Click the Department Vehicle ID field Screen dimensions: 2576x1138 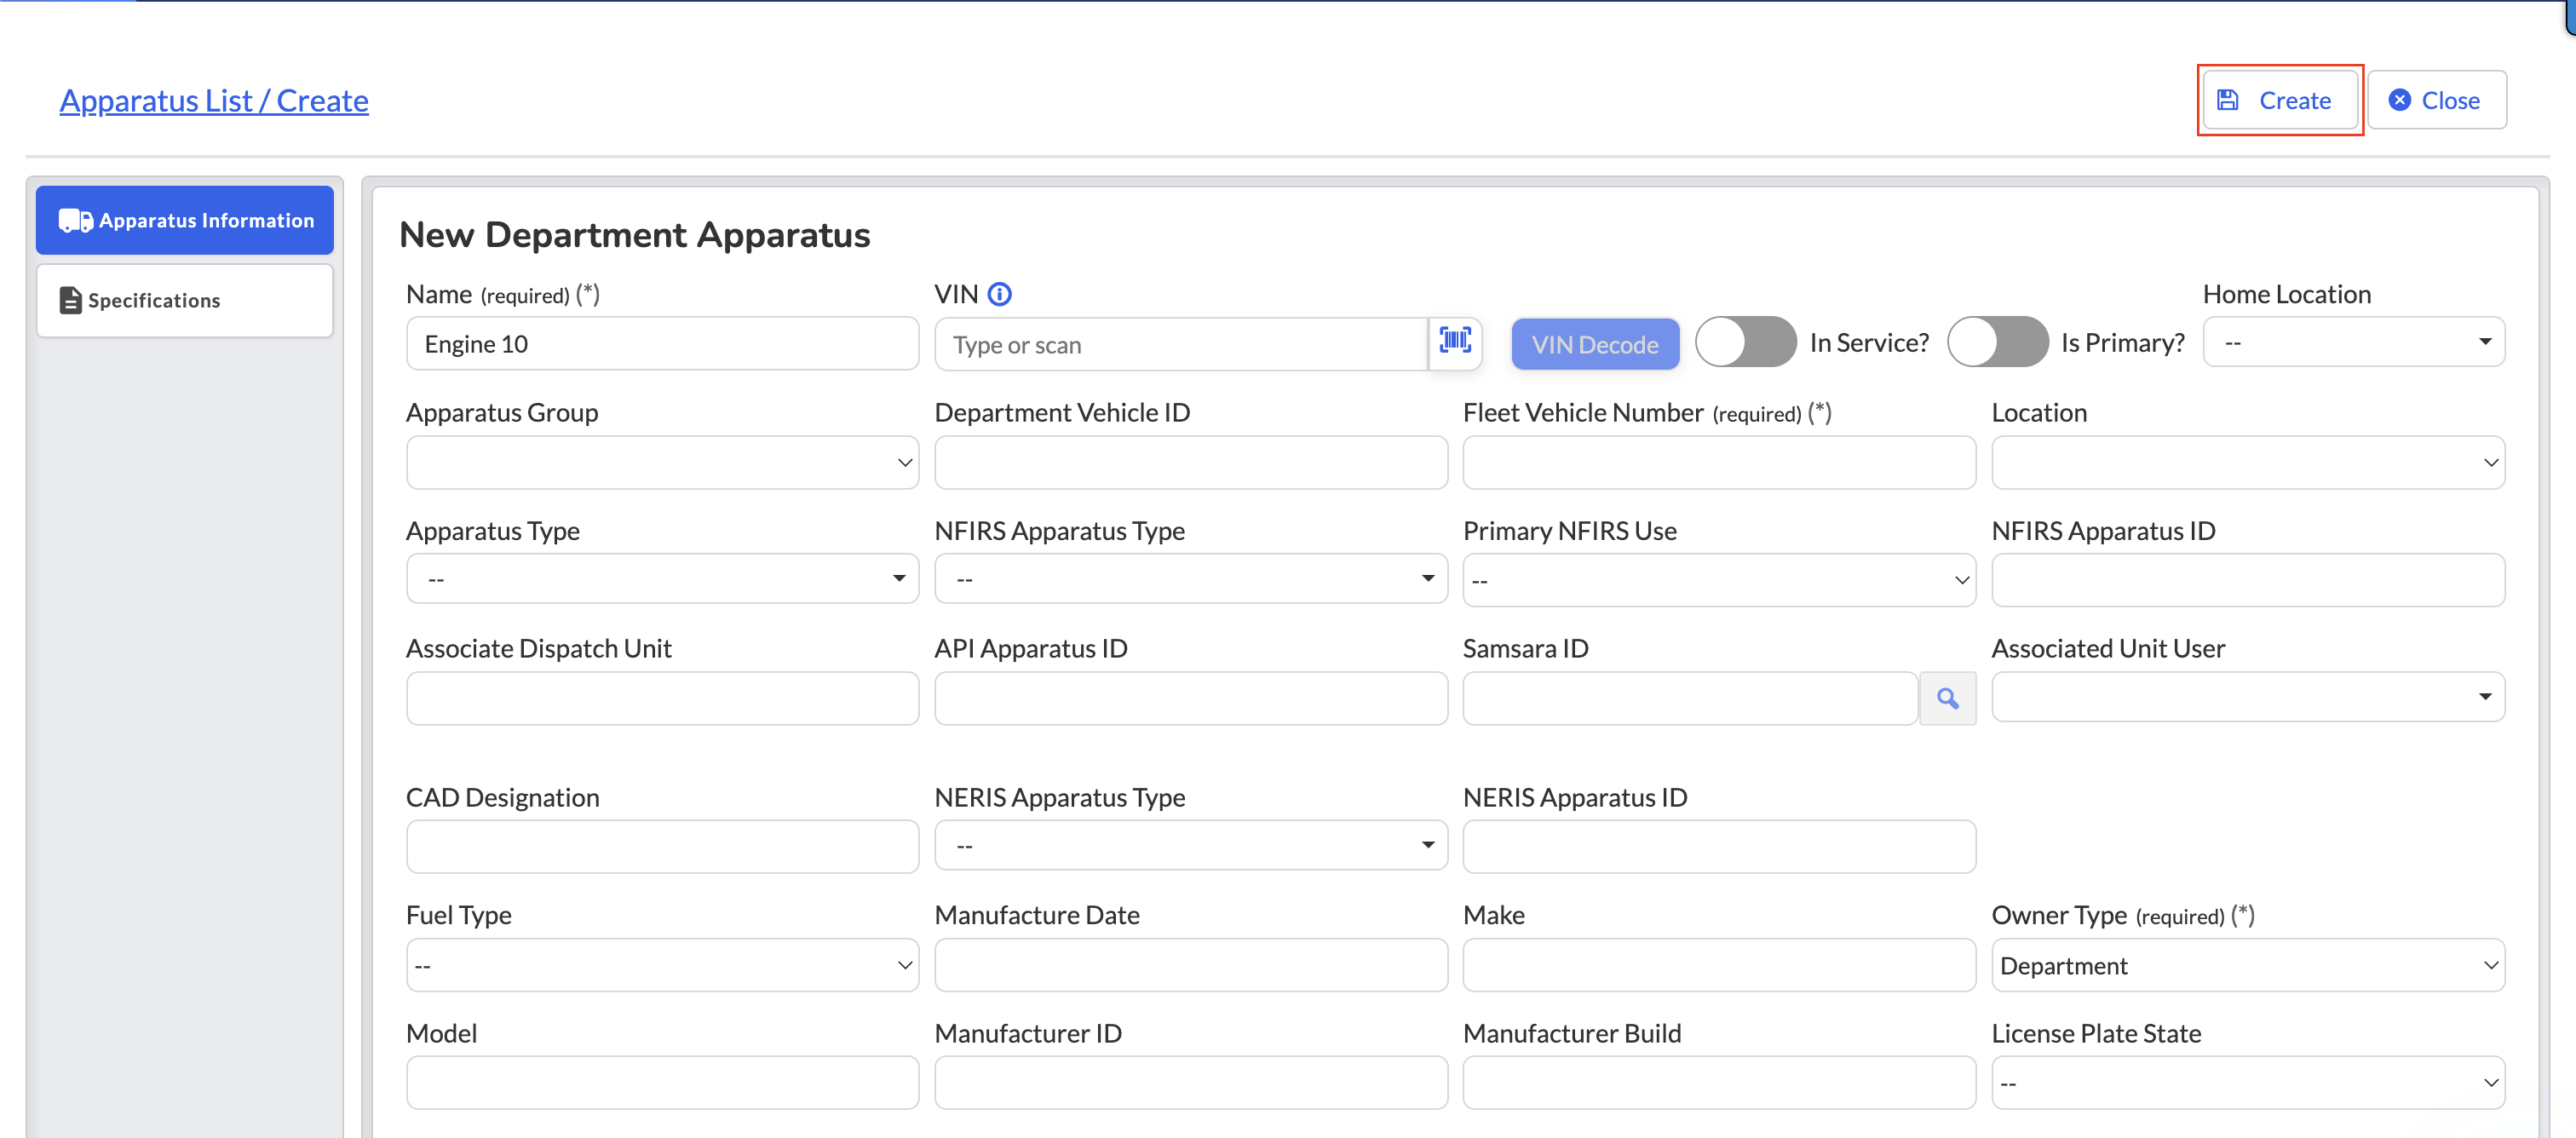click(1190, 462)
